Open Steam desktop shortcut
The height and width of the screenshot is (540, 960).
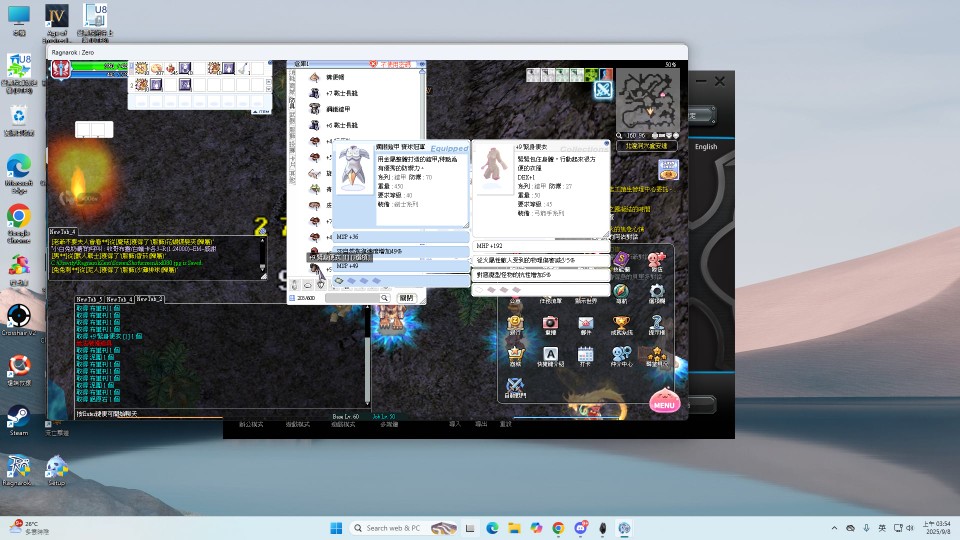[x=19, y=421]
